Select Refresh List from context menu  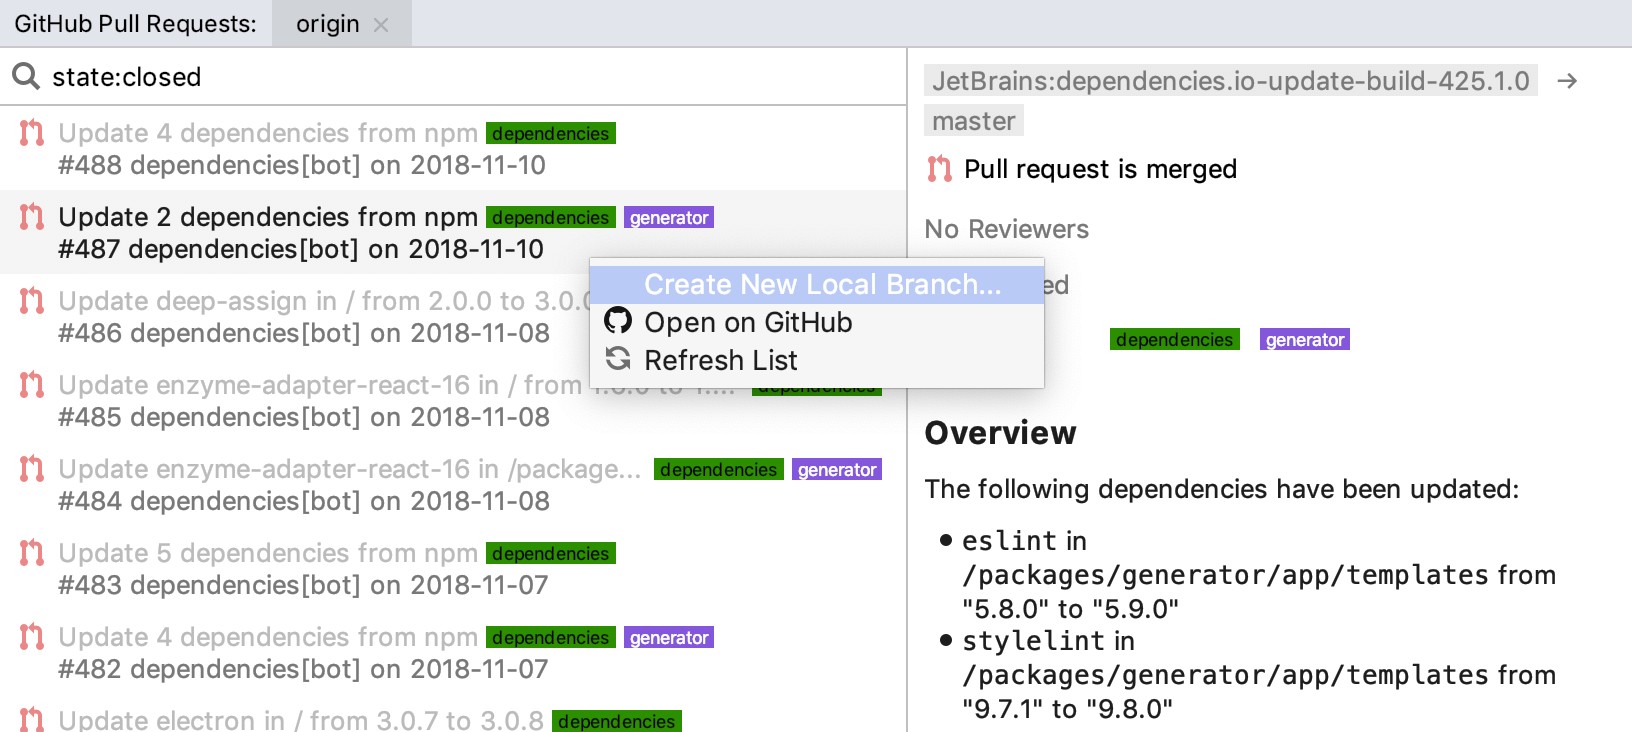(x=720, y=360)
